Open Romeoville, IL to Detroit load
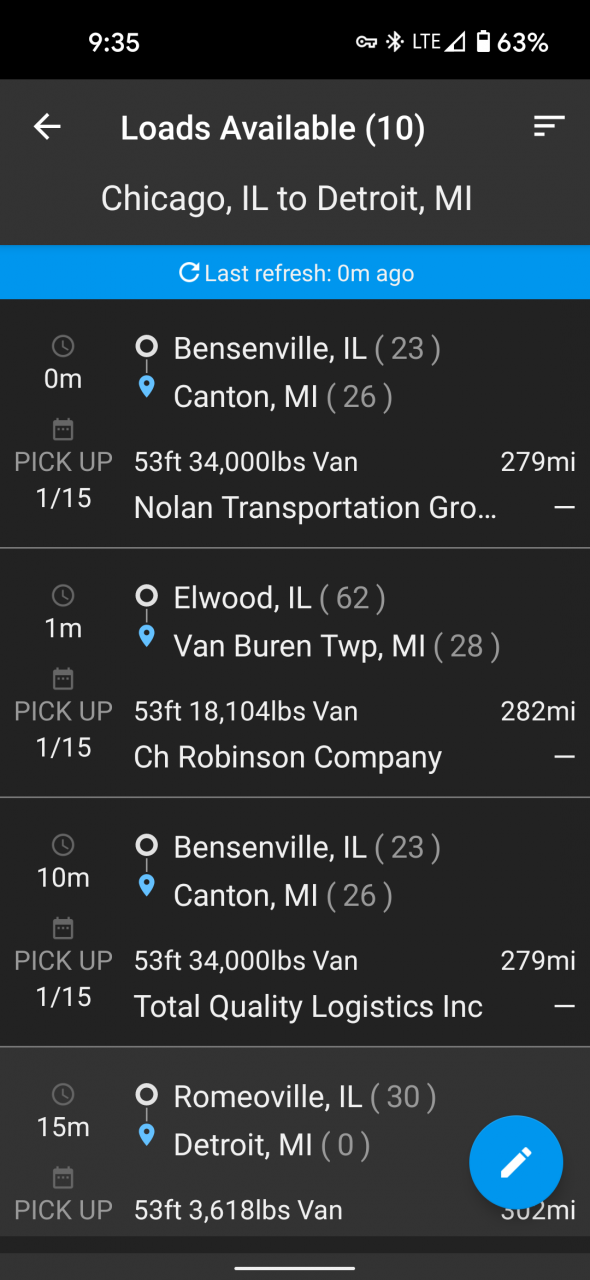Image resolution: width=590 pixels, height=1280 pixels. (295, 1142)
